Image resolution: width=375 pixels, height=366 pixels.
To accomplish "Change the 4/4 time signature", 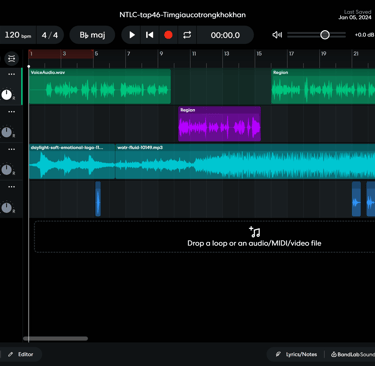I will [50, 35].
